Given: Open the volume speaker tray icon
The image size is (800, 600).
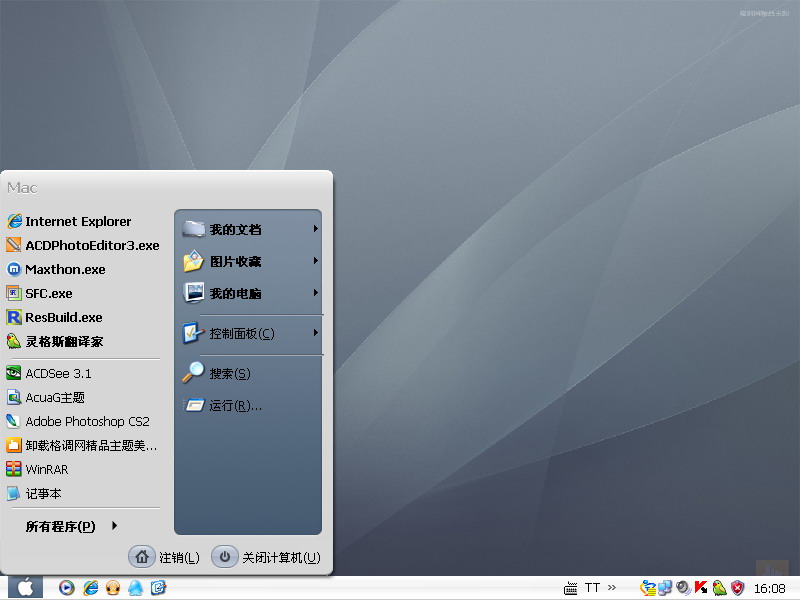Looking at the screenshot, I should 683,588.
